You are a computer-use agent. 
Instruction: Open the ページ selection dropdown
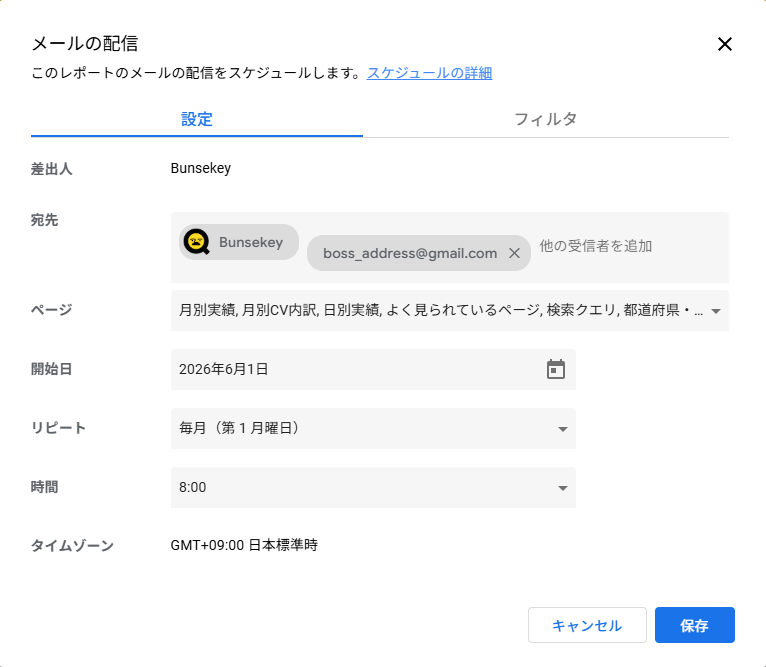(x=449, y=310)
